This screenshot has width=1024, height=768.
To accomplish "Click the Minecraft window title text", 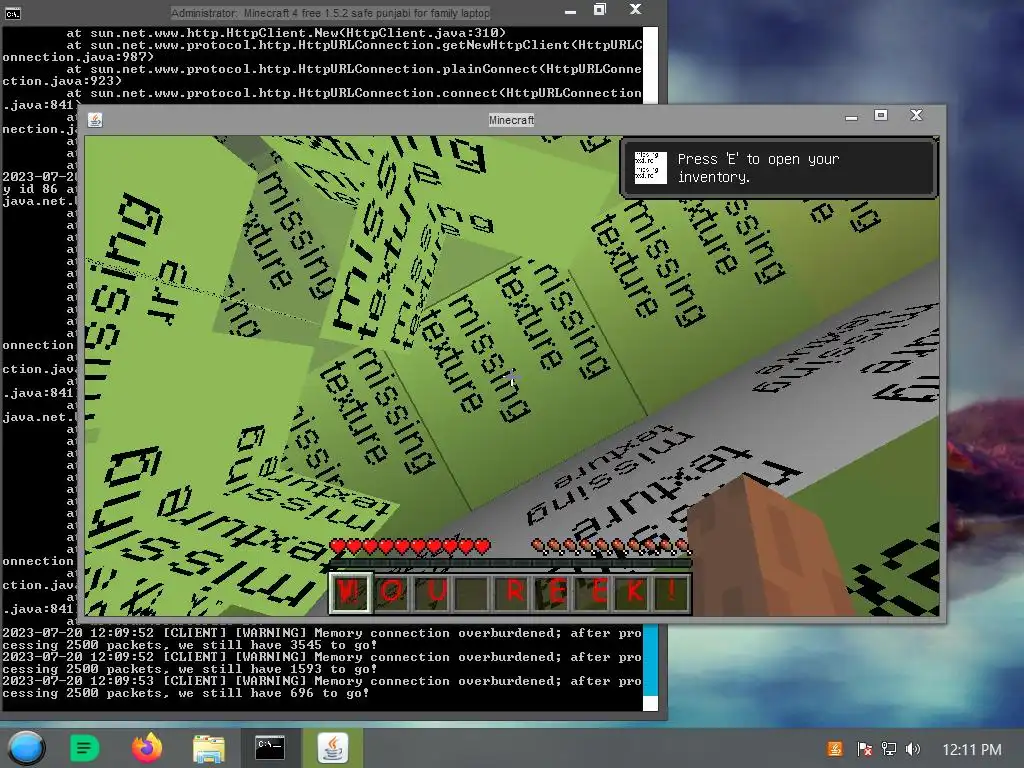I will click(511, 120).
